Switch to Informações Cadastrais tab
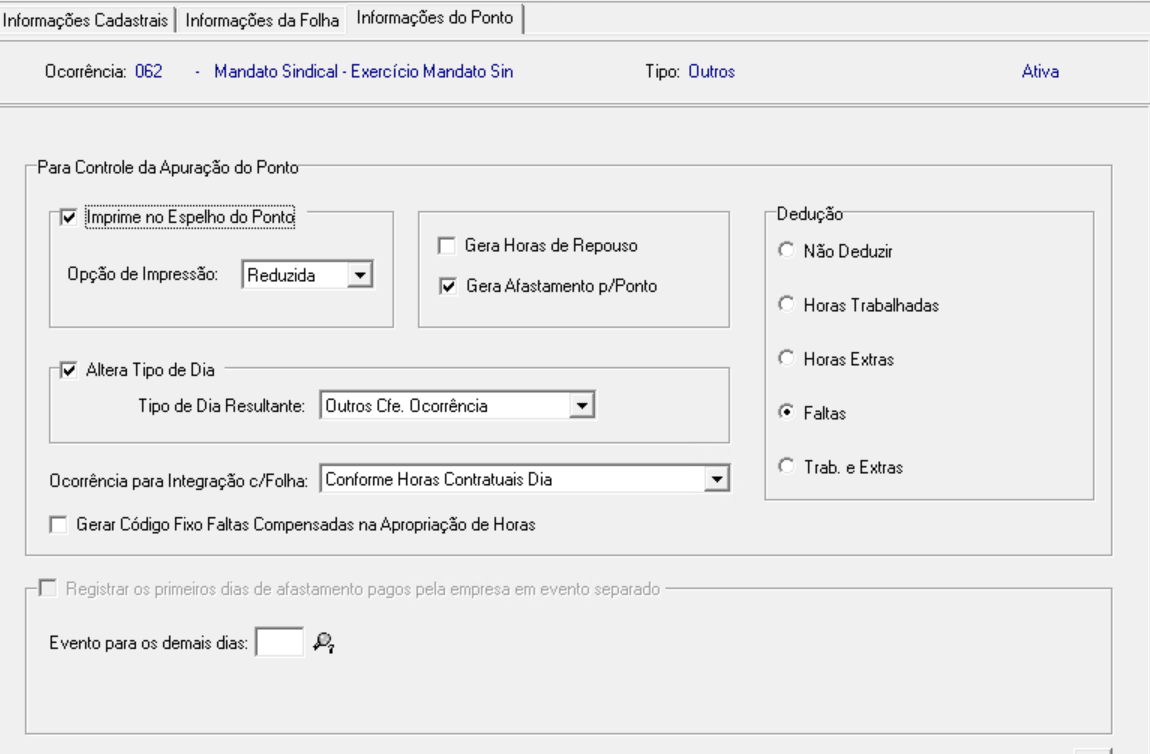 click(x=88, y=20)
